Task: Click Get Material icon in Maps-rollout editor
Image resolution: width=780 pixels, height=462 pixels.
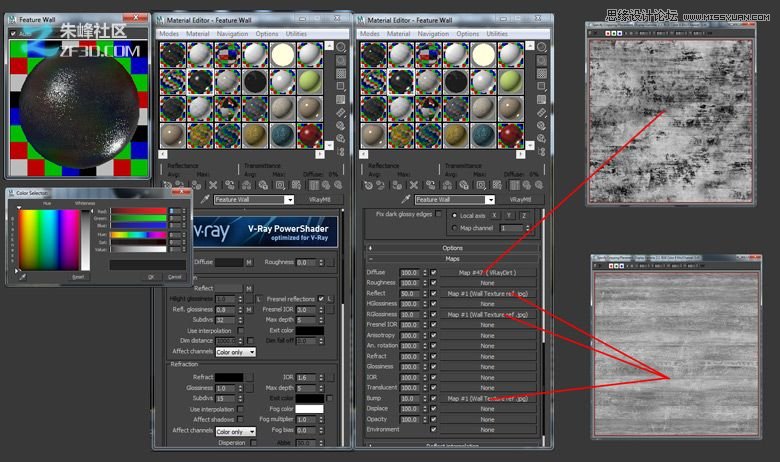Action: coord(368,185)
